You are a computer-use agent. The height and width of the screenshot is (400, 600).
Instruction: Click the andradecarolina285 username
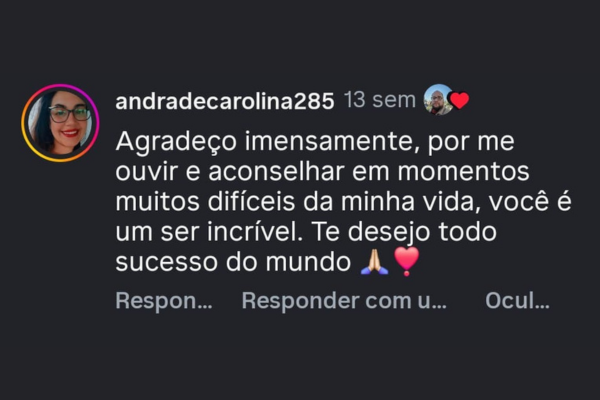tap(225, 101)
